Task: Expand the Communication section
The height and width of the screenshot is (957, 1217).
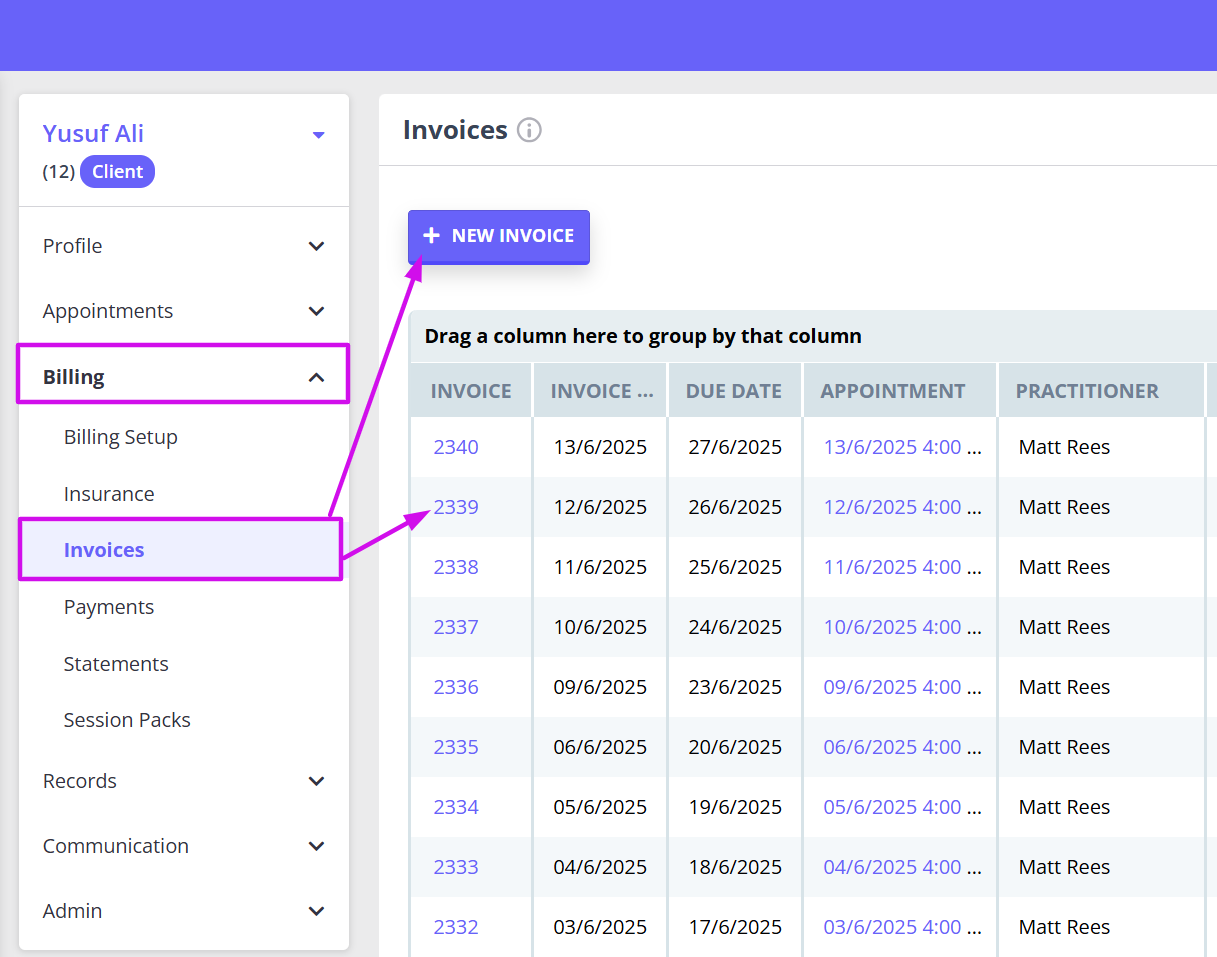Action: (184, 846)
